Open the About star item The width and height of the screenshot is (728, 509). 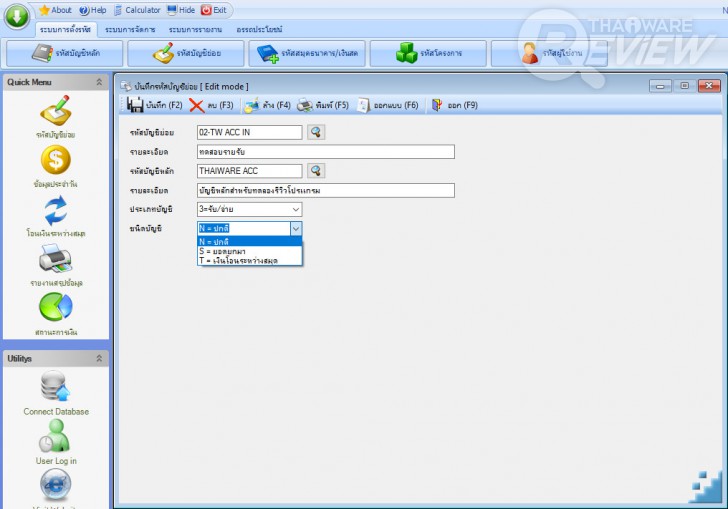pos(55,10)
